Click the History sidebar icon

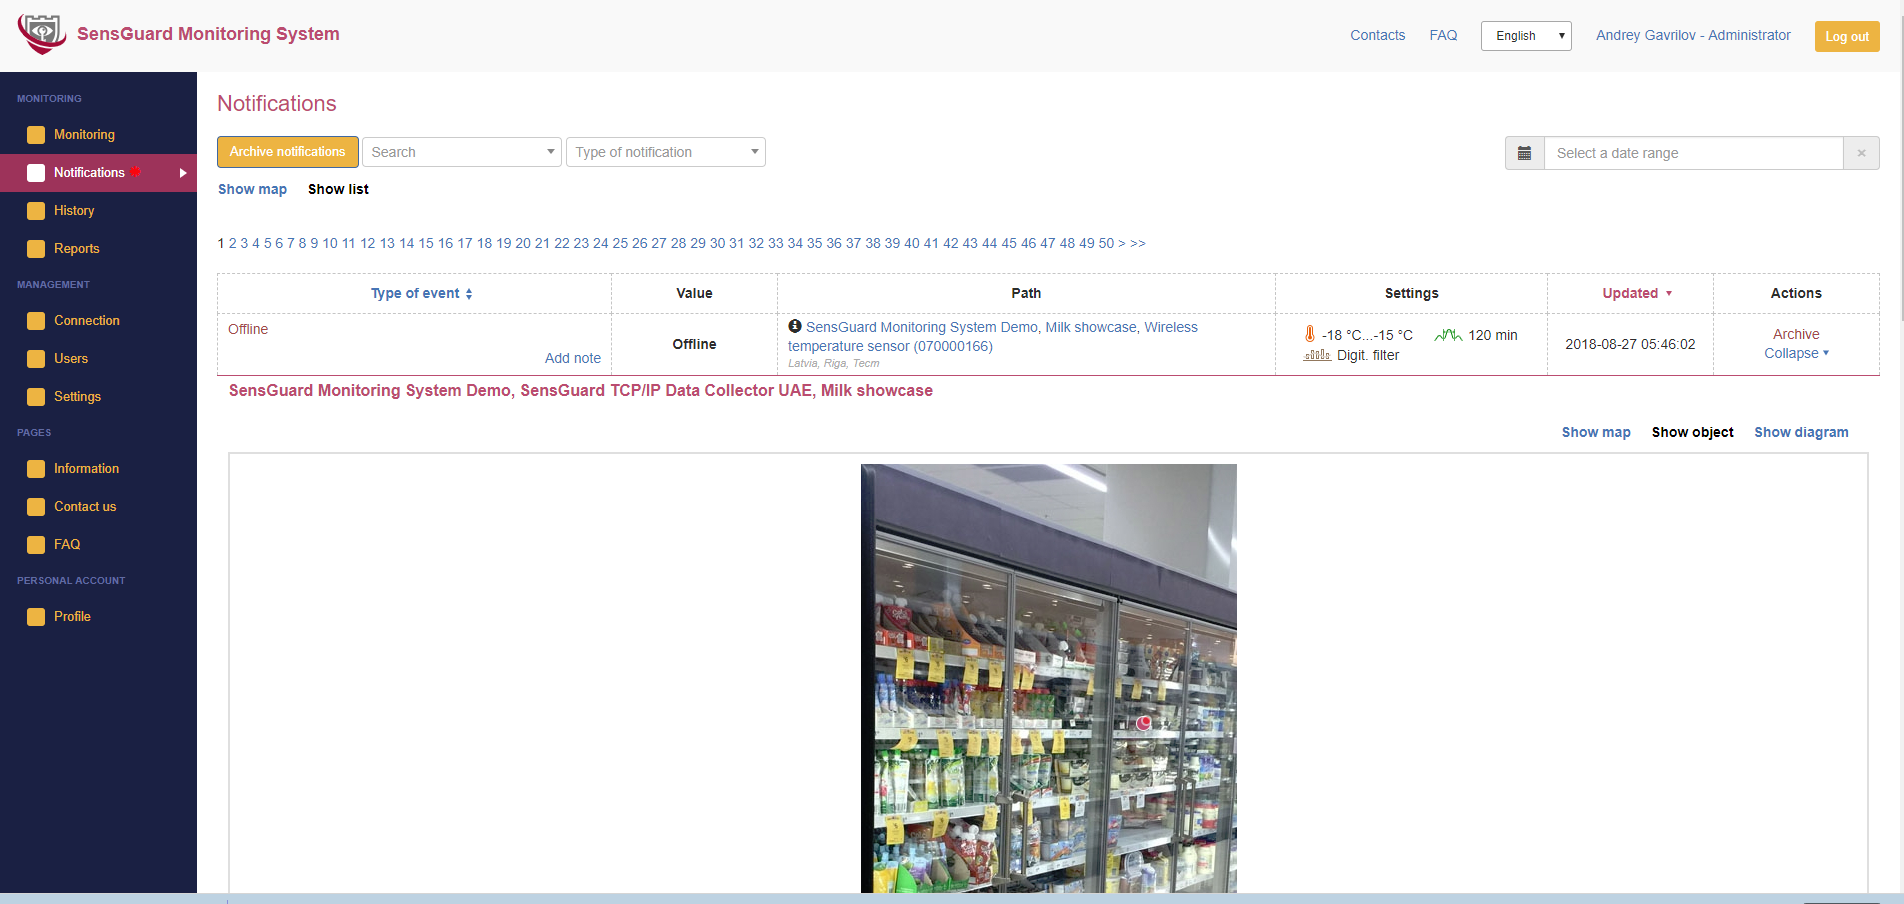[36, 211]
